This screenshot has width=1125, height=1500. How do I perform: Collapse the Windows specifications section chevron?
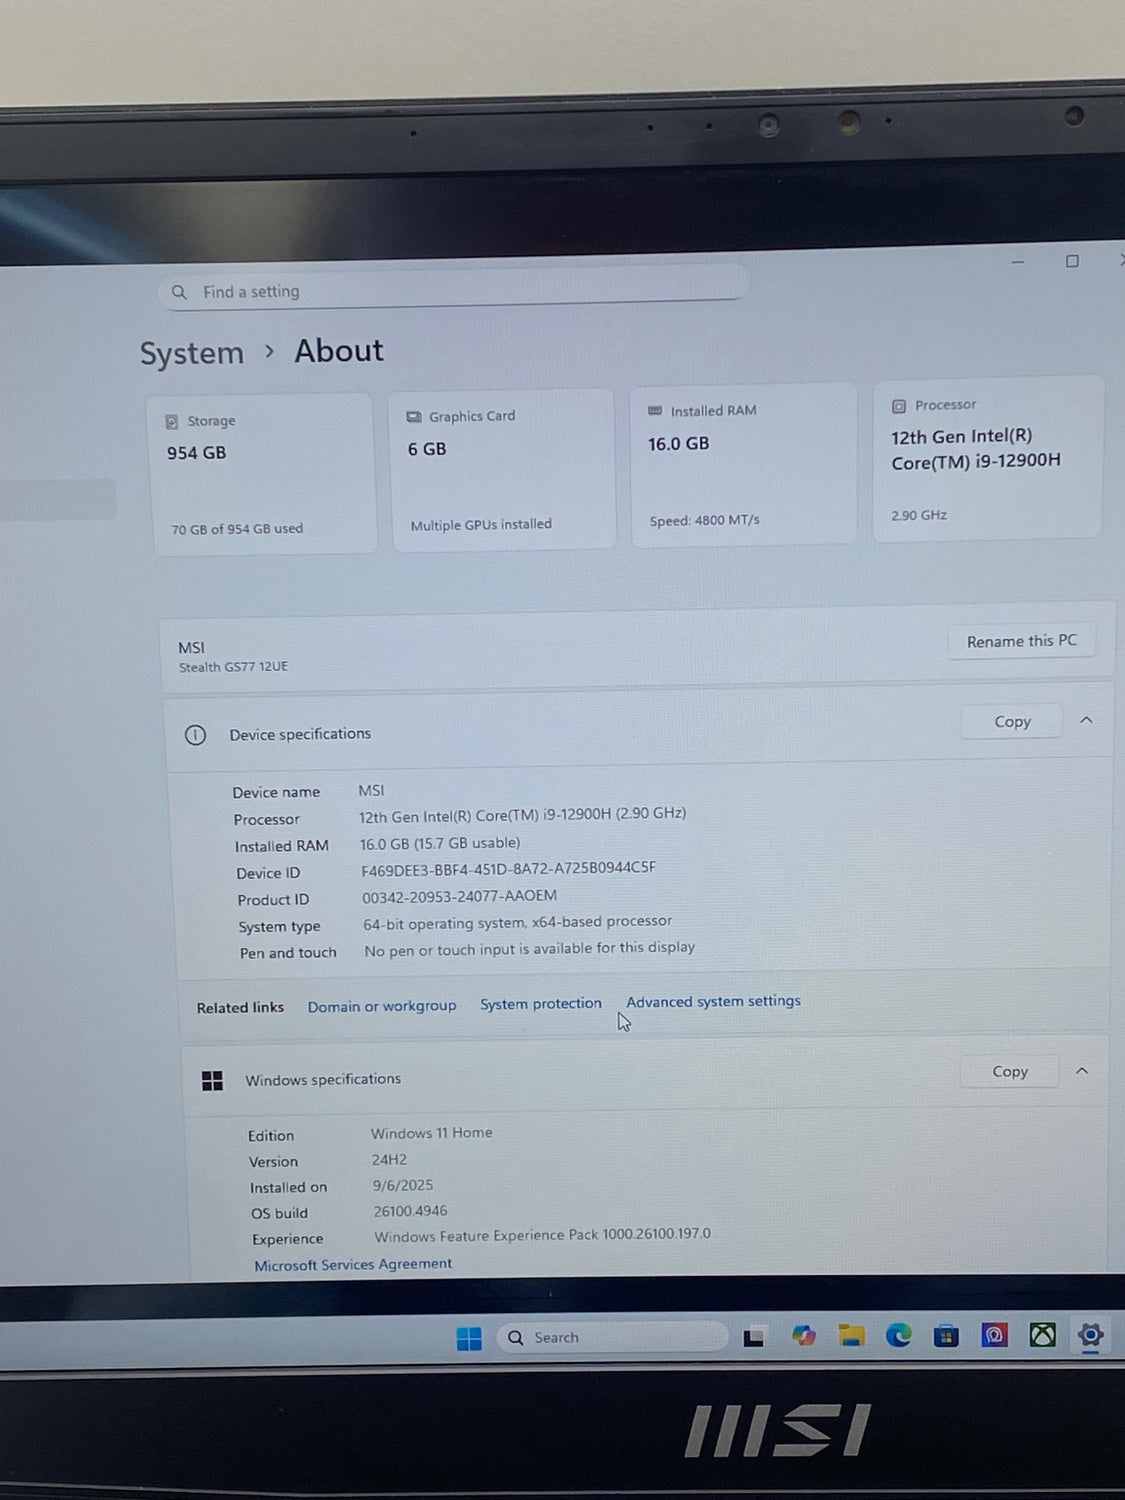click(x=1082, y=1071)
